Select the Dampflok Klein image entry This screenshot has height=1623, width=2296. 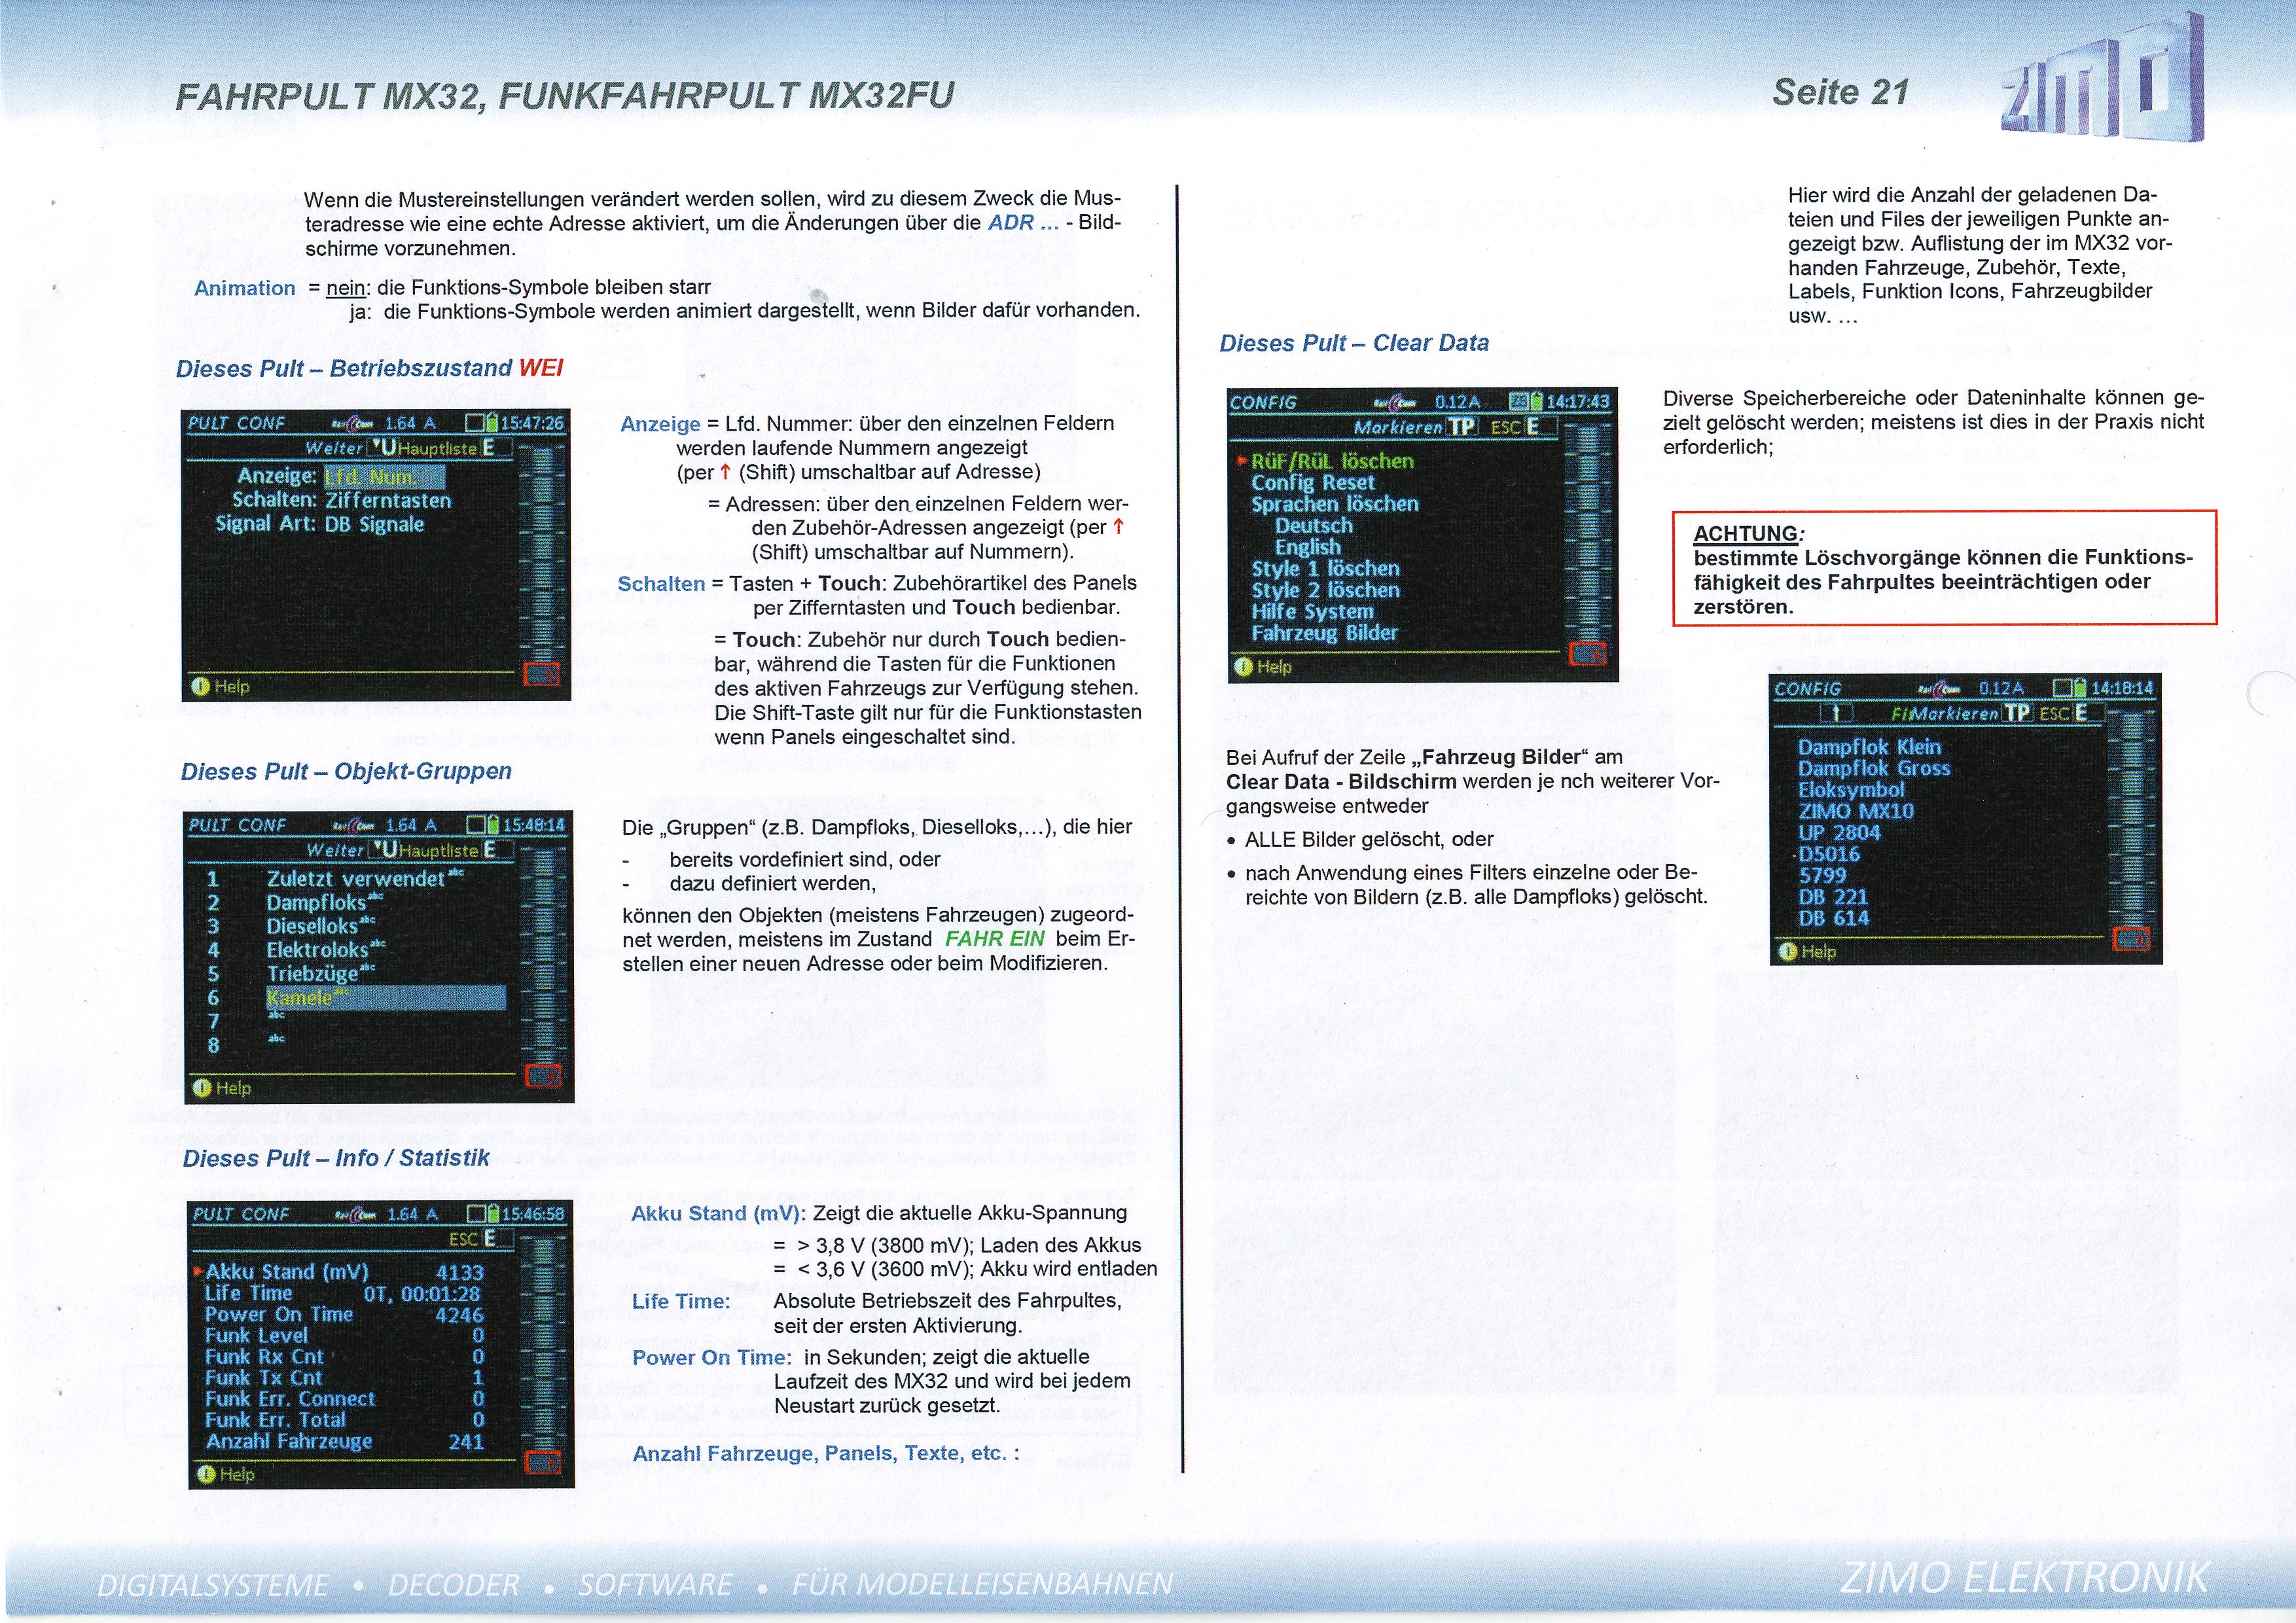(x=1869, y=747)
